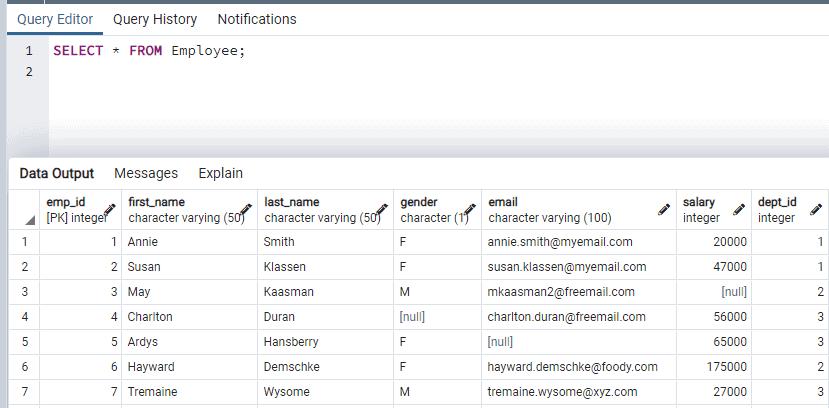The image size is (829, 408).
Task: Select the Query Editor tab
Action: coord(55,19)
